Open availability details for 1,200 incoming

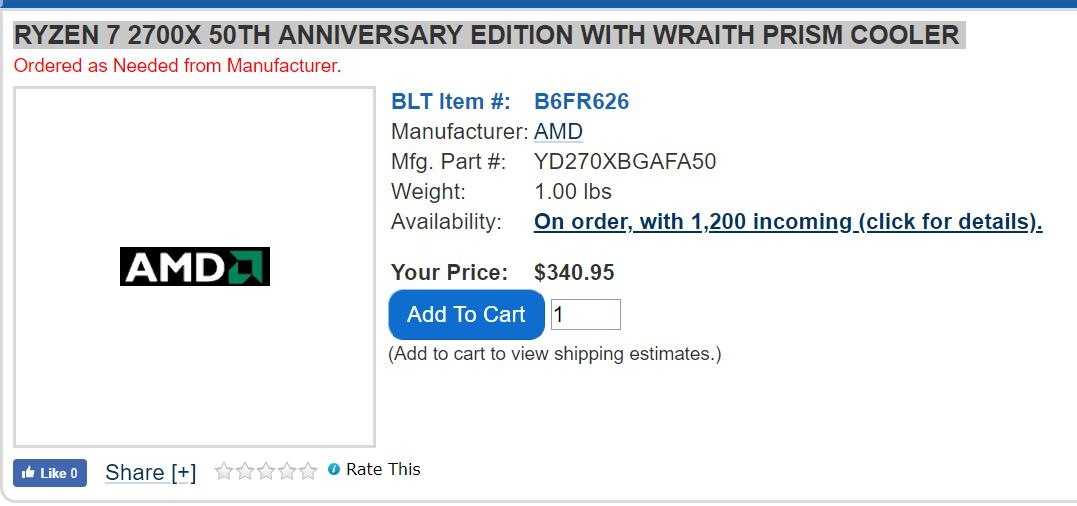(x=788, y=222)
